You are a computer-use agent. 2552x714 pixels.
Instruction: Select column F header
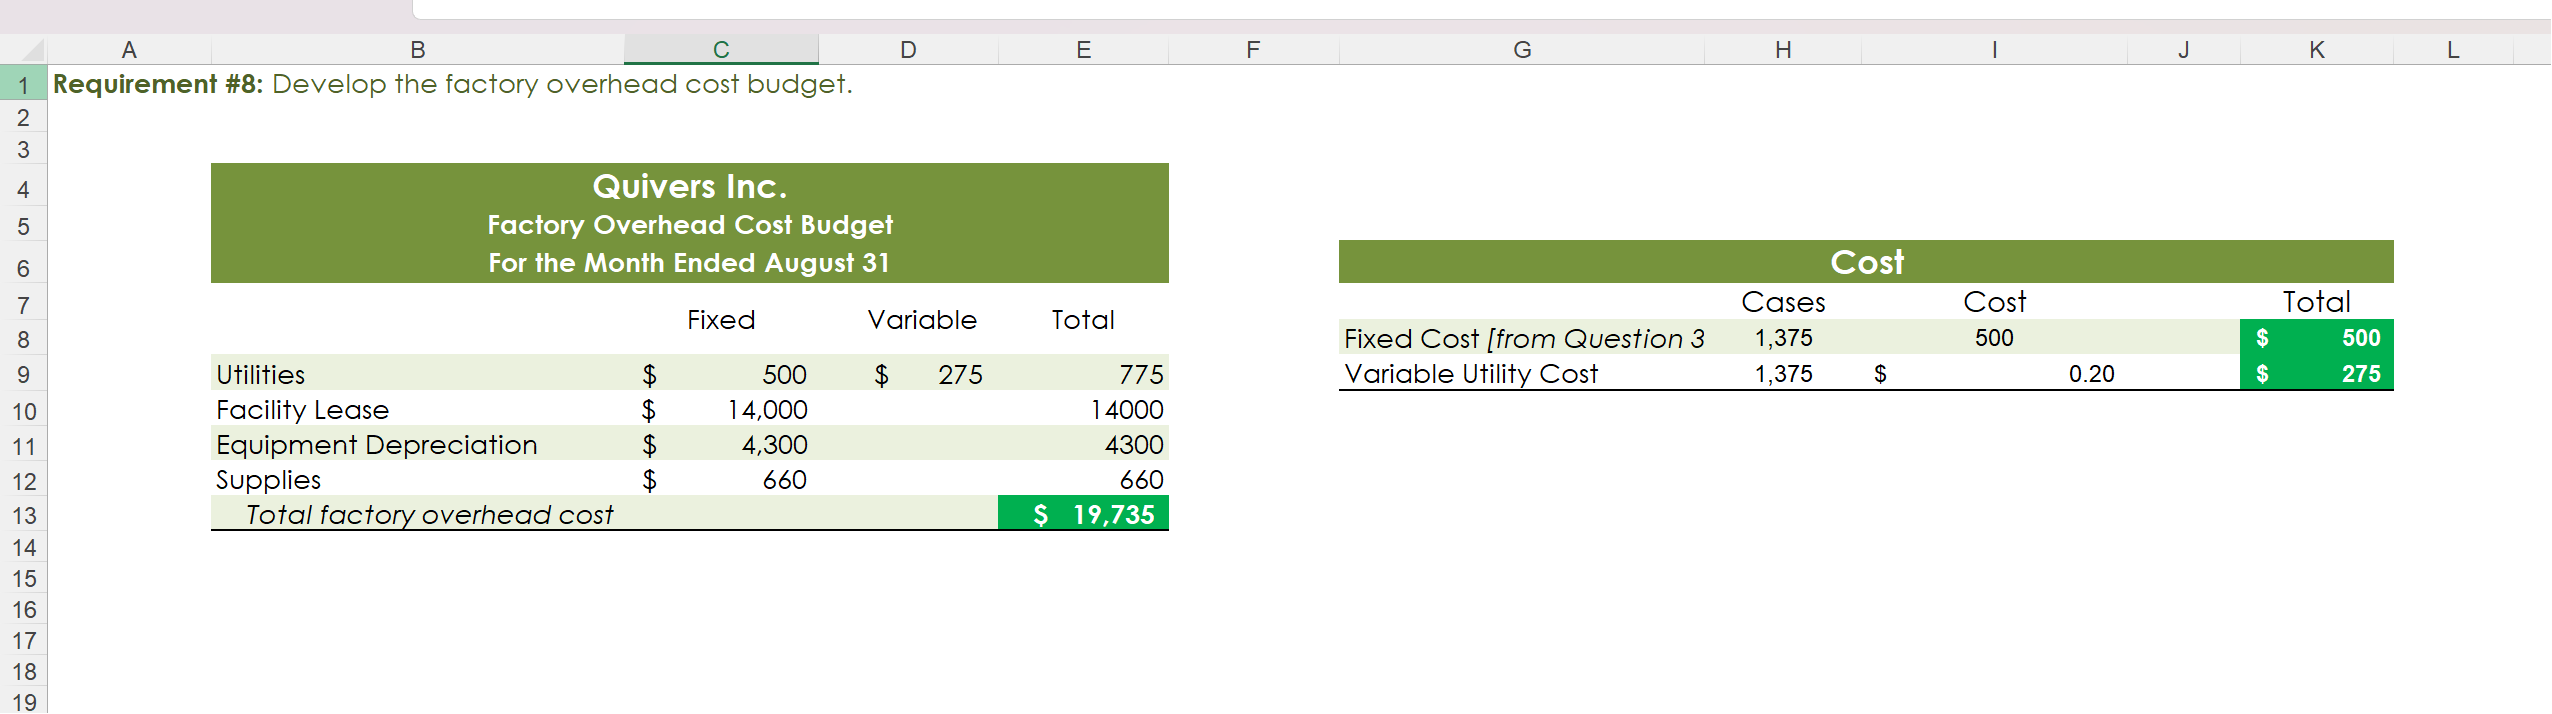(x=1253, y=50)
